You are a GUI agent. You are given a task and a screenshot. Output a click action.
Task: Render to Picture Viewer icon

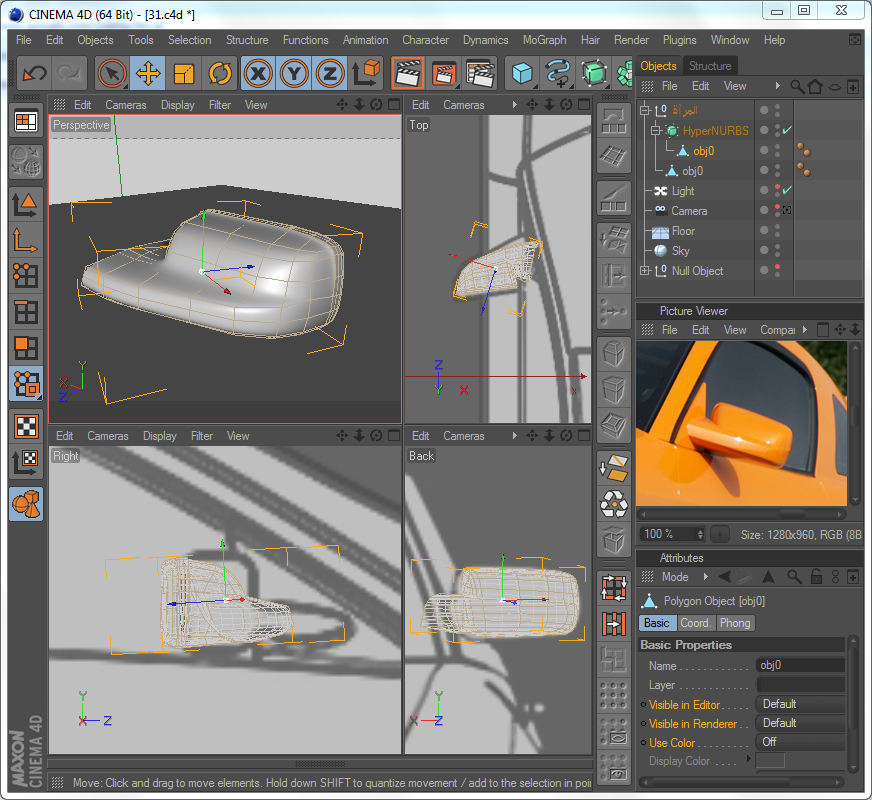[444, 73]
